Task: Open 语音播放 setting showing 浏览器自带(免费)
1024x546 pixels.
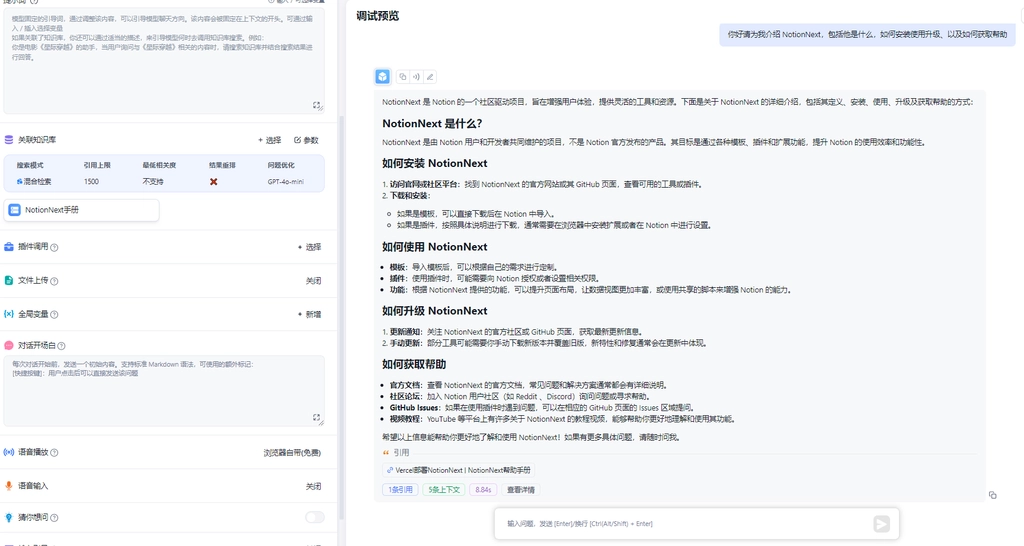Action: (292, 453)
